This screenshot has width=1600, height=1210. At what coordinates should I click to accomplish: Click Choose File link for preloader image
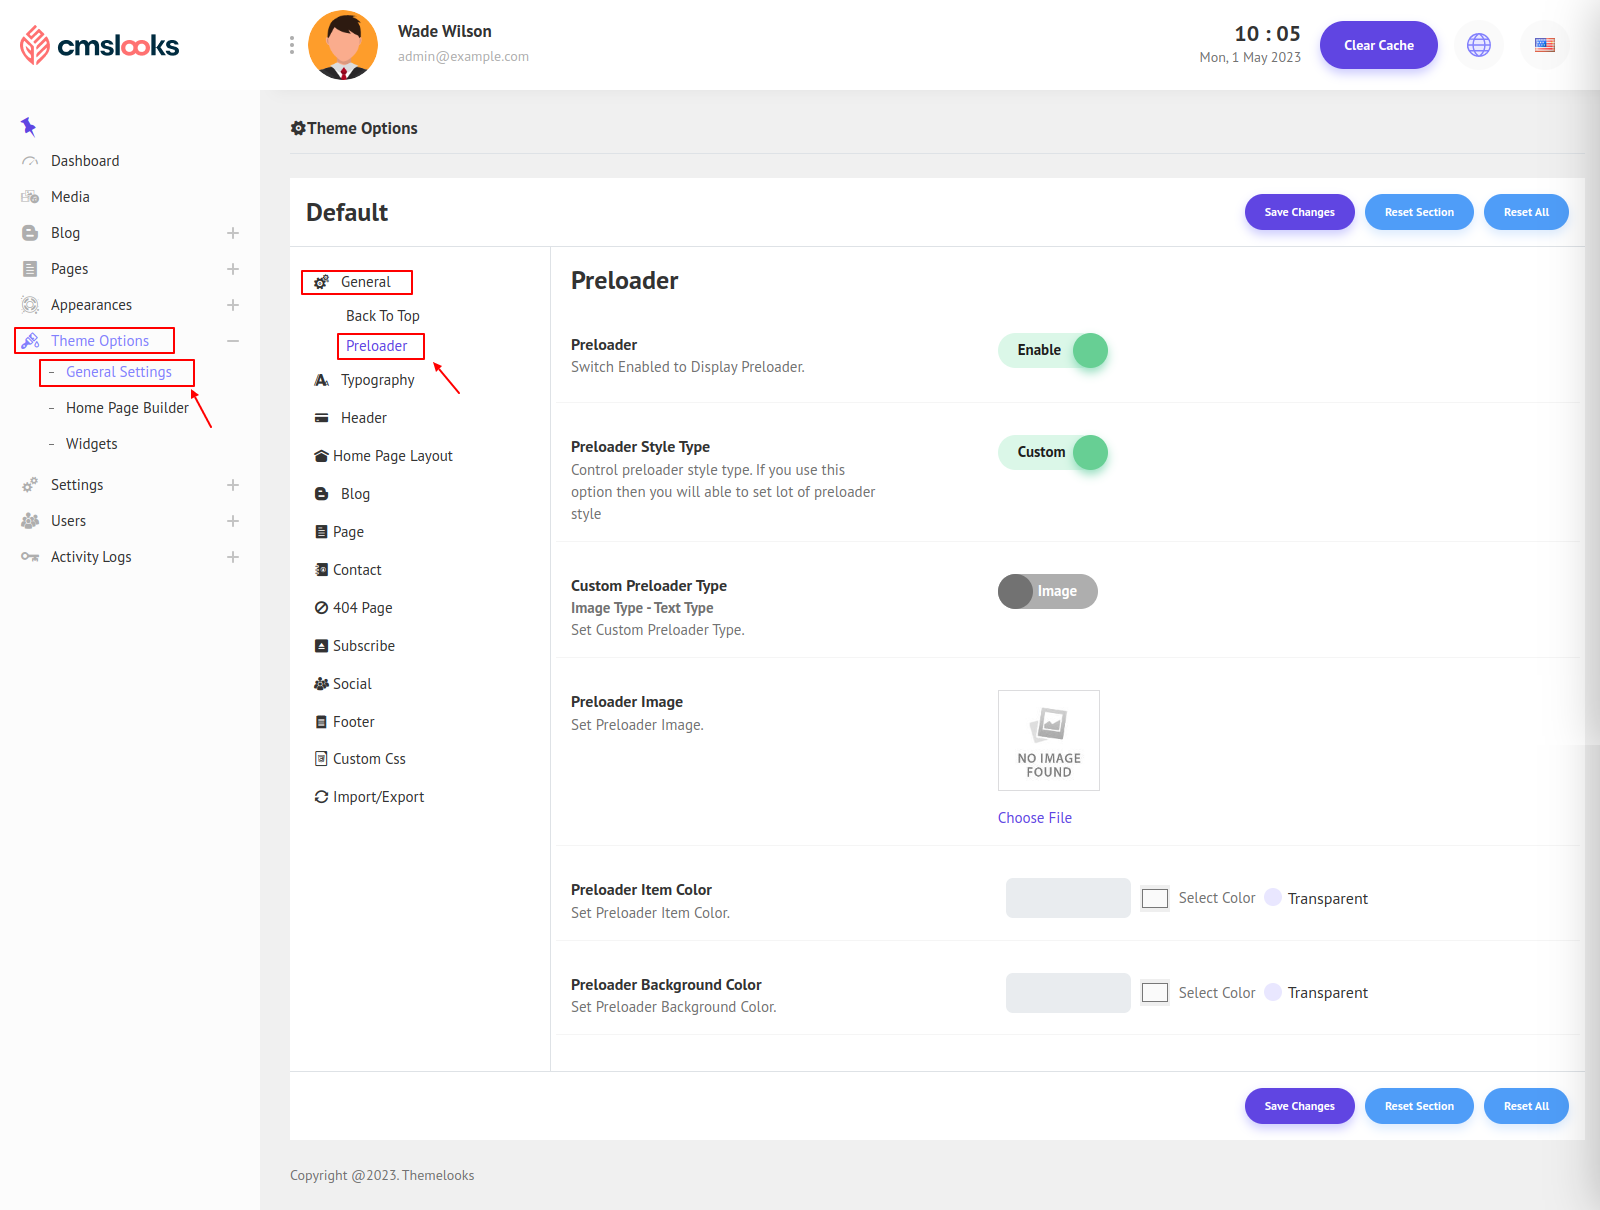pos(1034,818)
